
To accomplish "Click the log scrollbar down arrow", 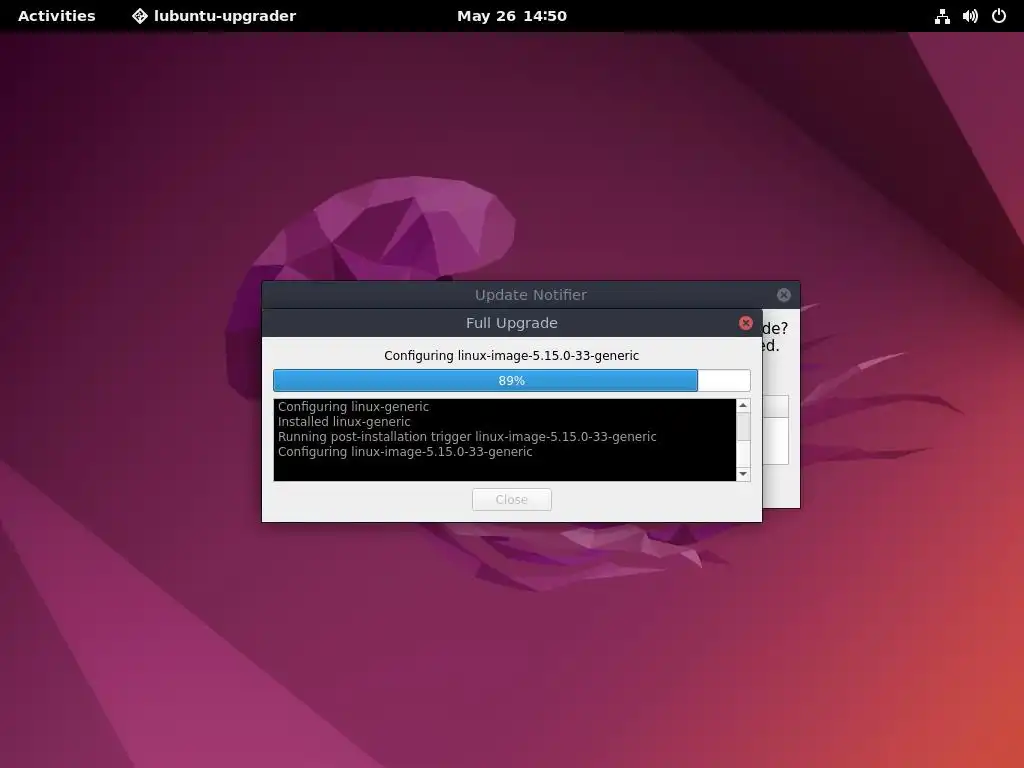I will click(x=743, y=474).
